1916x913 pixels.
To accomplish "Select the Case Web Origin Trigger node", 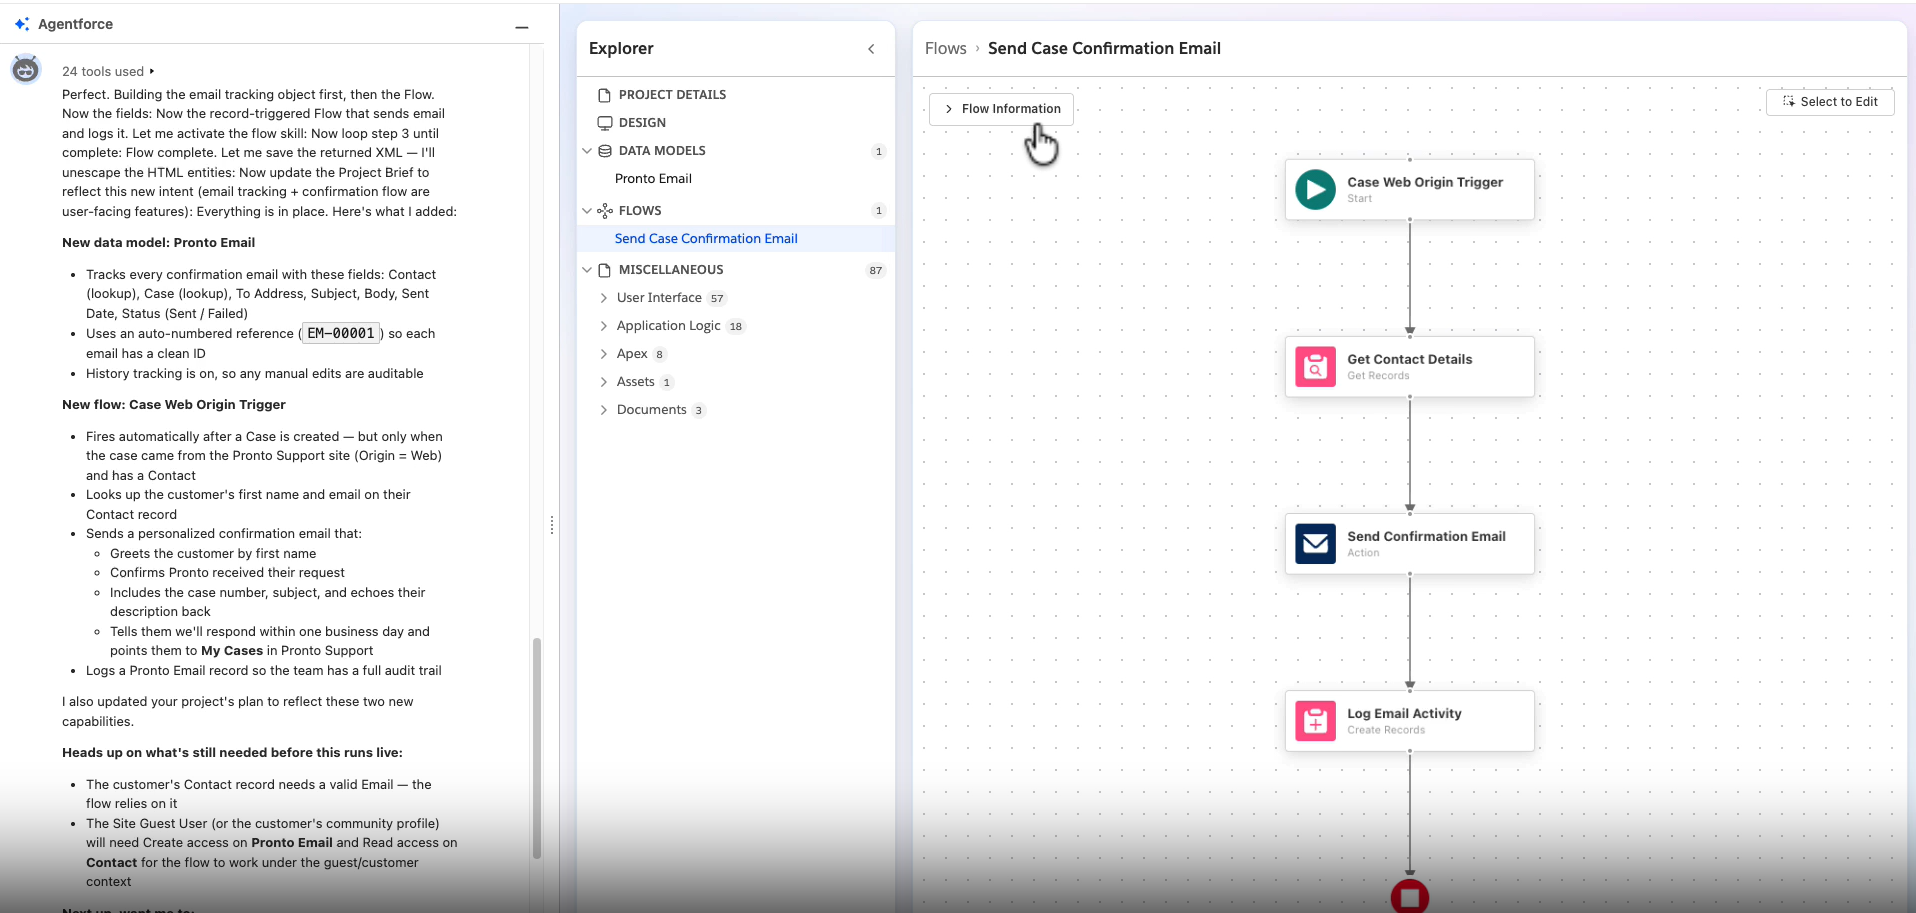I will (1410, 190).
